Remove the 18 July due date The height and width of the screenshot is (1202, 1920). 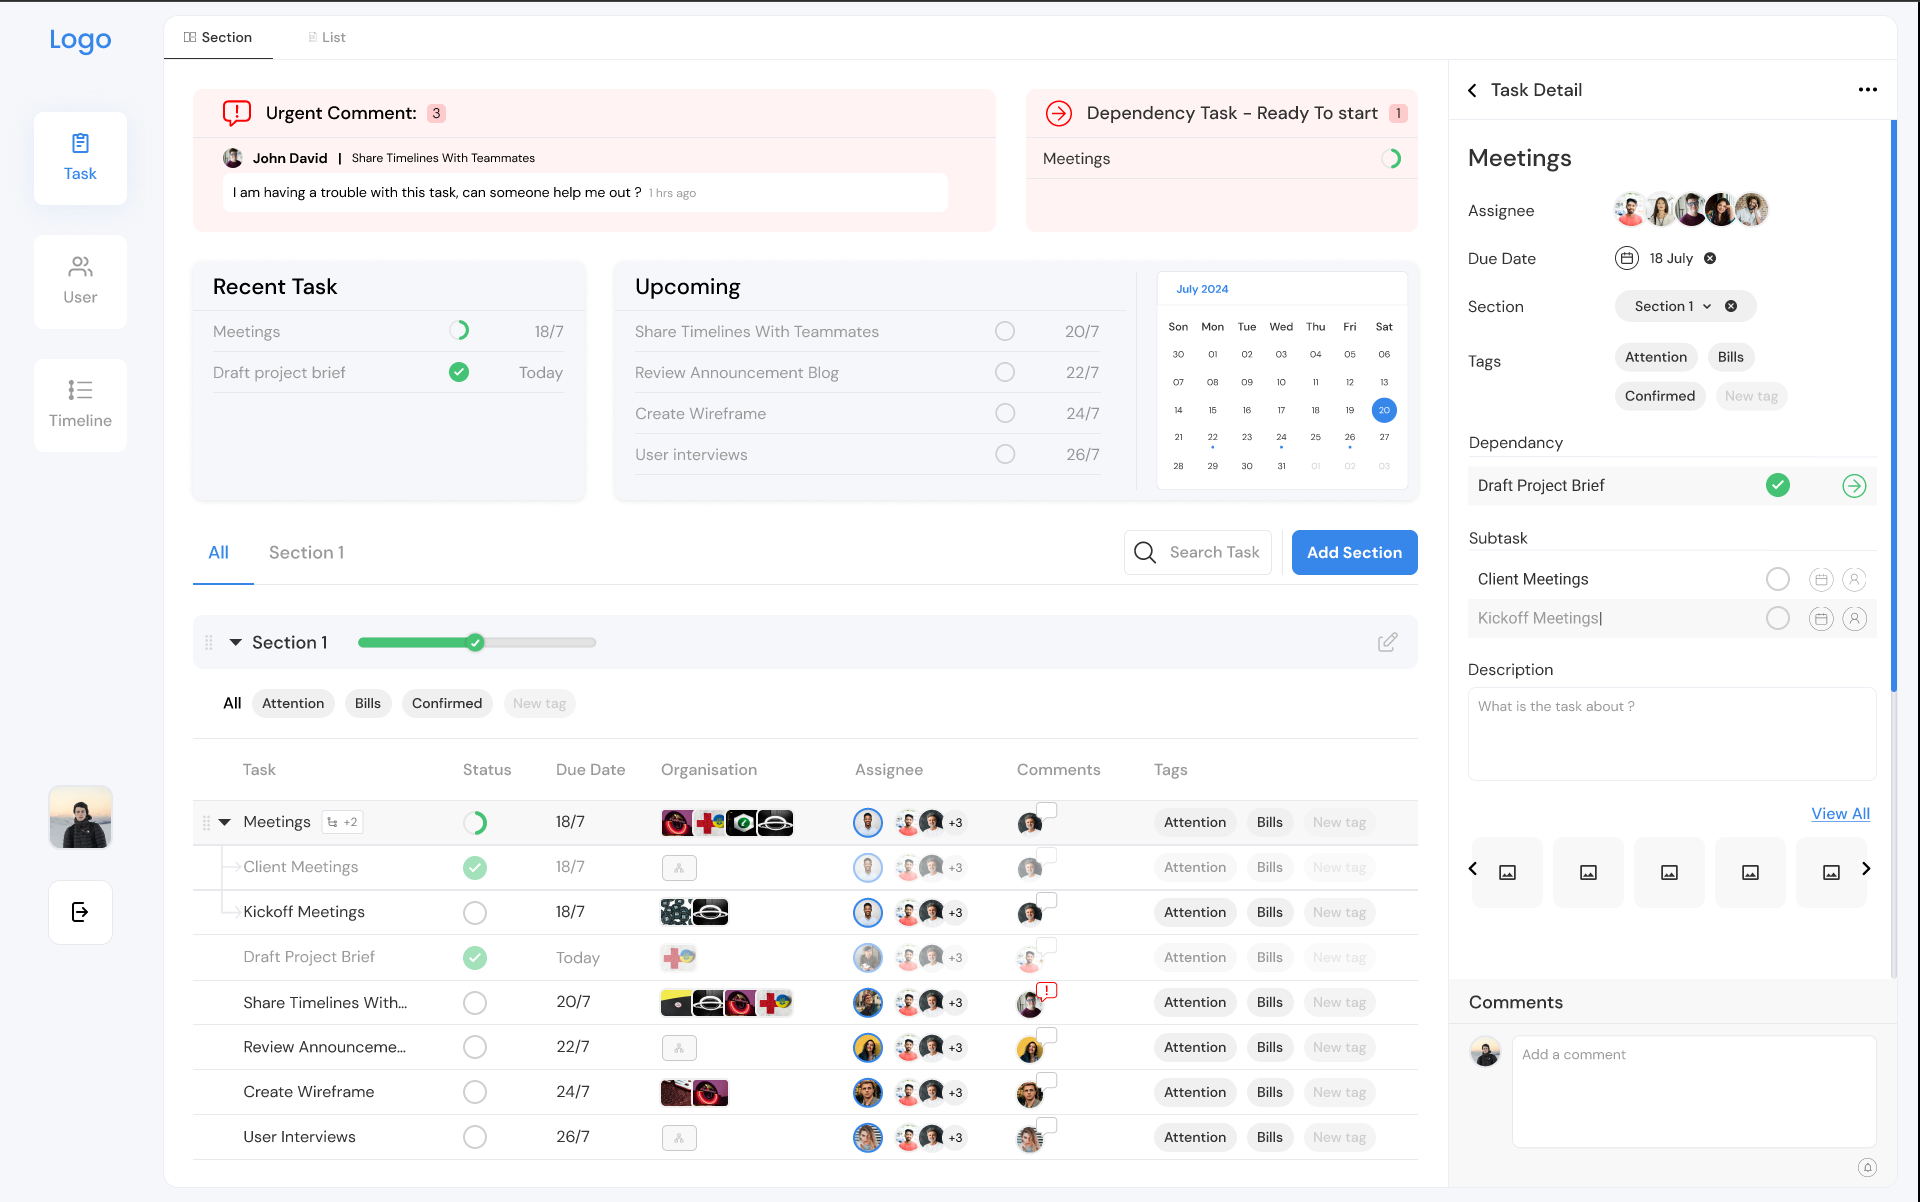[1710, 258]
